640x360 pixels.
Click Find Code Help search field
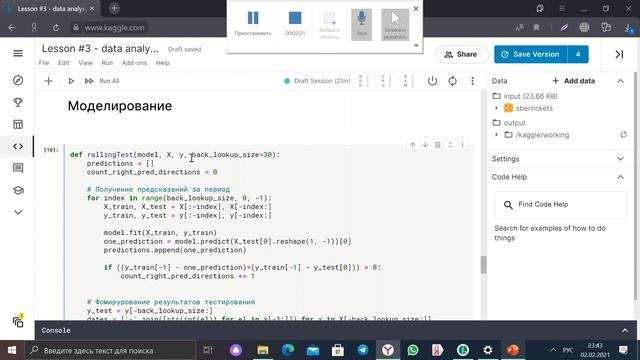point(560,204)
